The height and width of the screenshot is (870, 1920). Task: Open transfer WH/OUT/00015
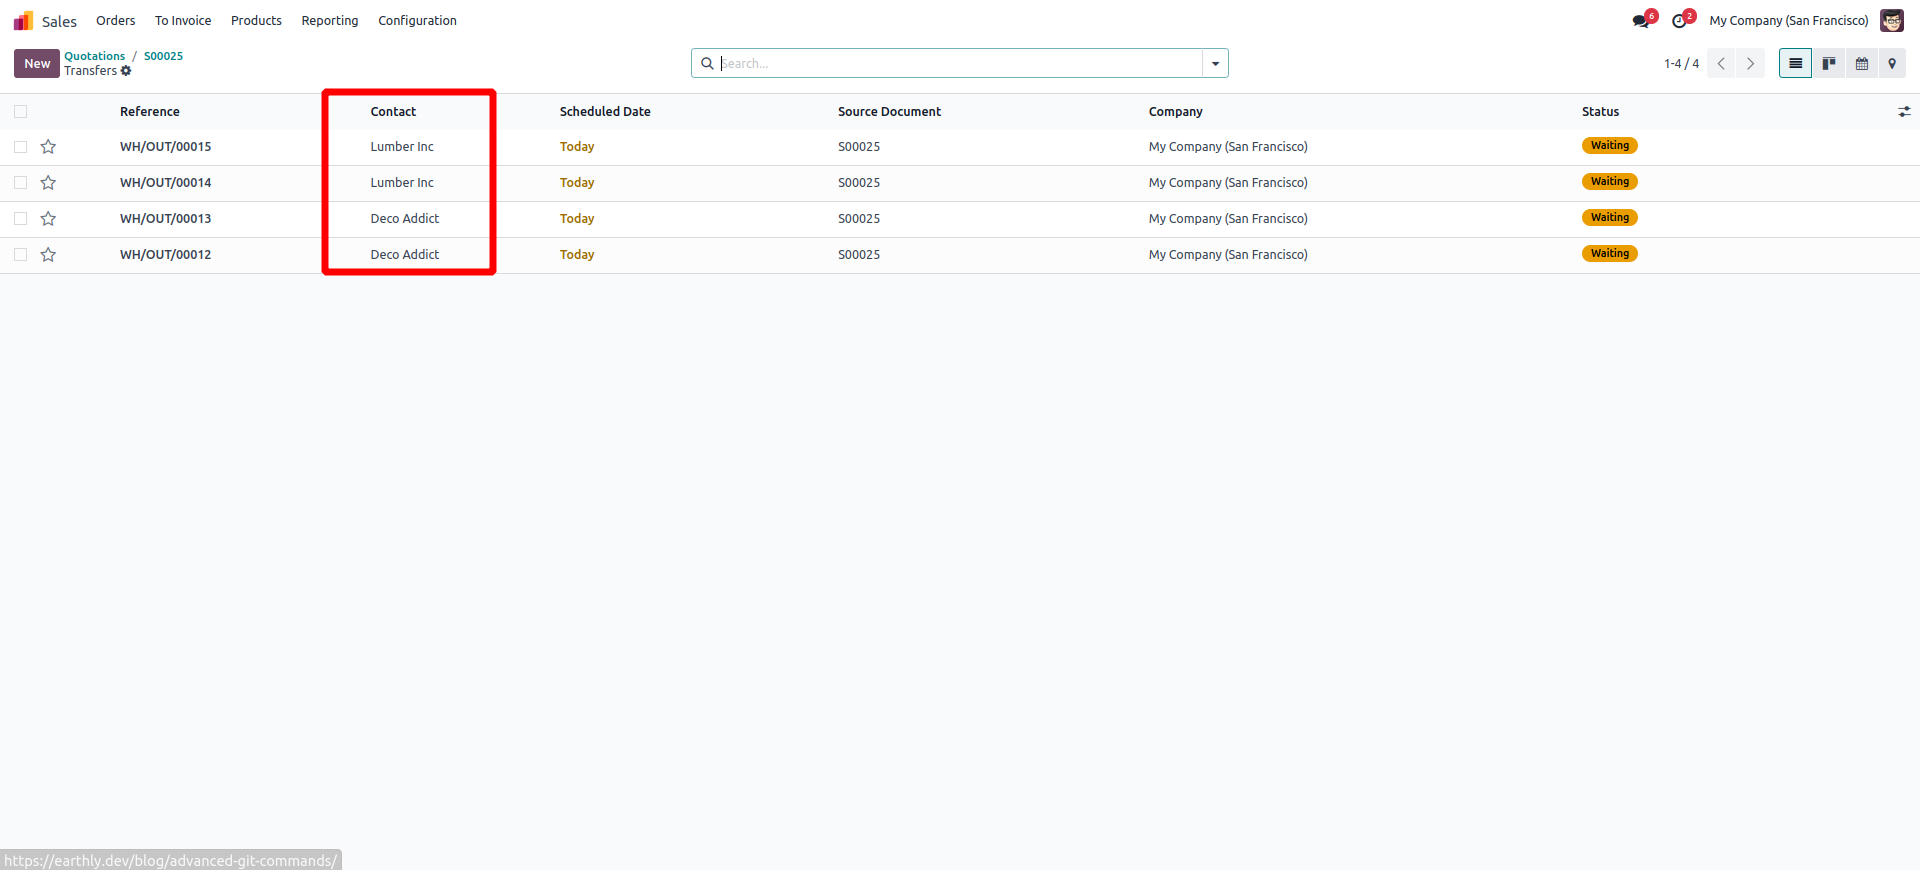165,147
